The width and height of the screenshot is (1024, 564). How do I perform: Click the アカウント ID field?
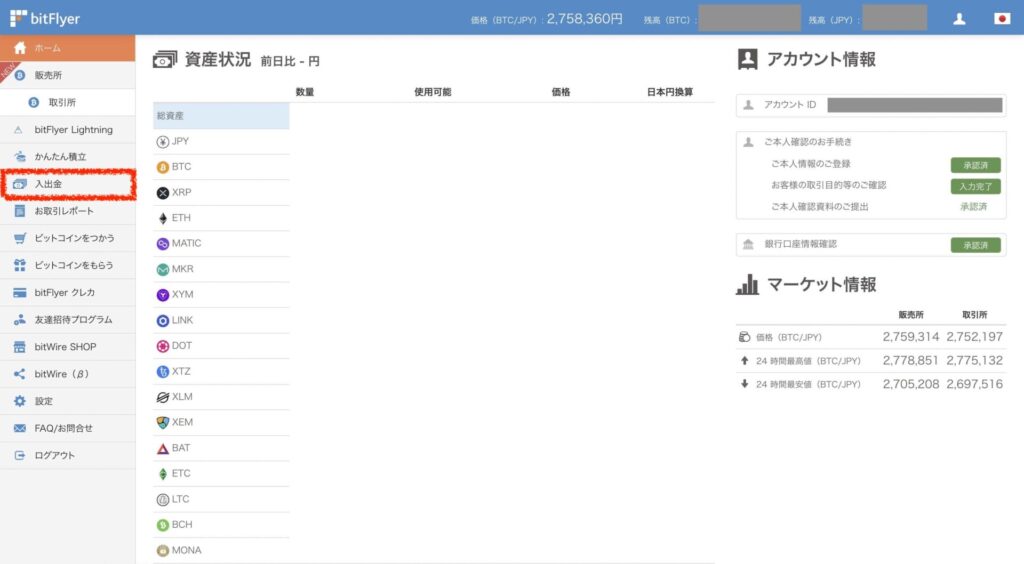click(x=871, y=105)
